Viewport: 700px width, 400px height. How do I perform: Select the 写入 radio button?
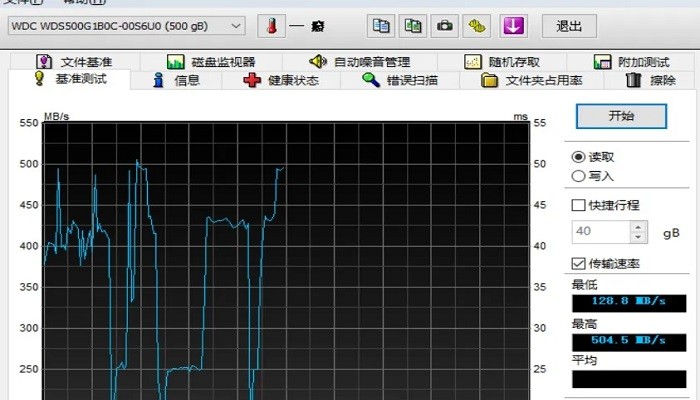tap(578, 176)
